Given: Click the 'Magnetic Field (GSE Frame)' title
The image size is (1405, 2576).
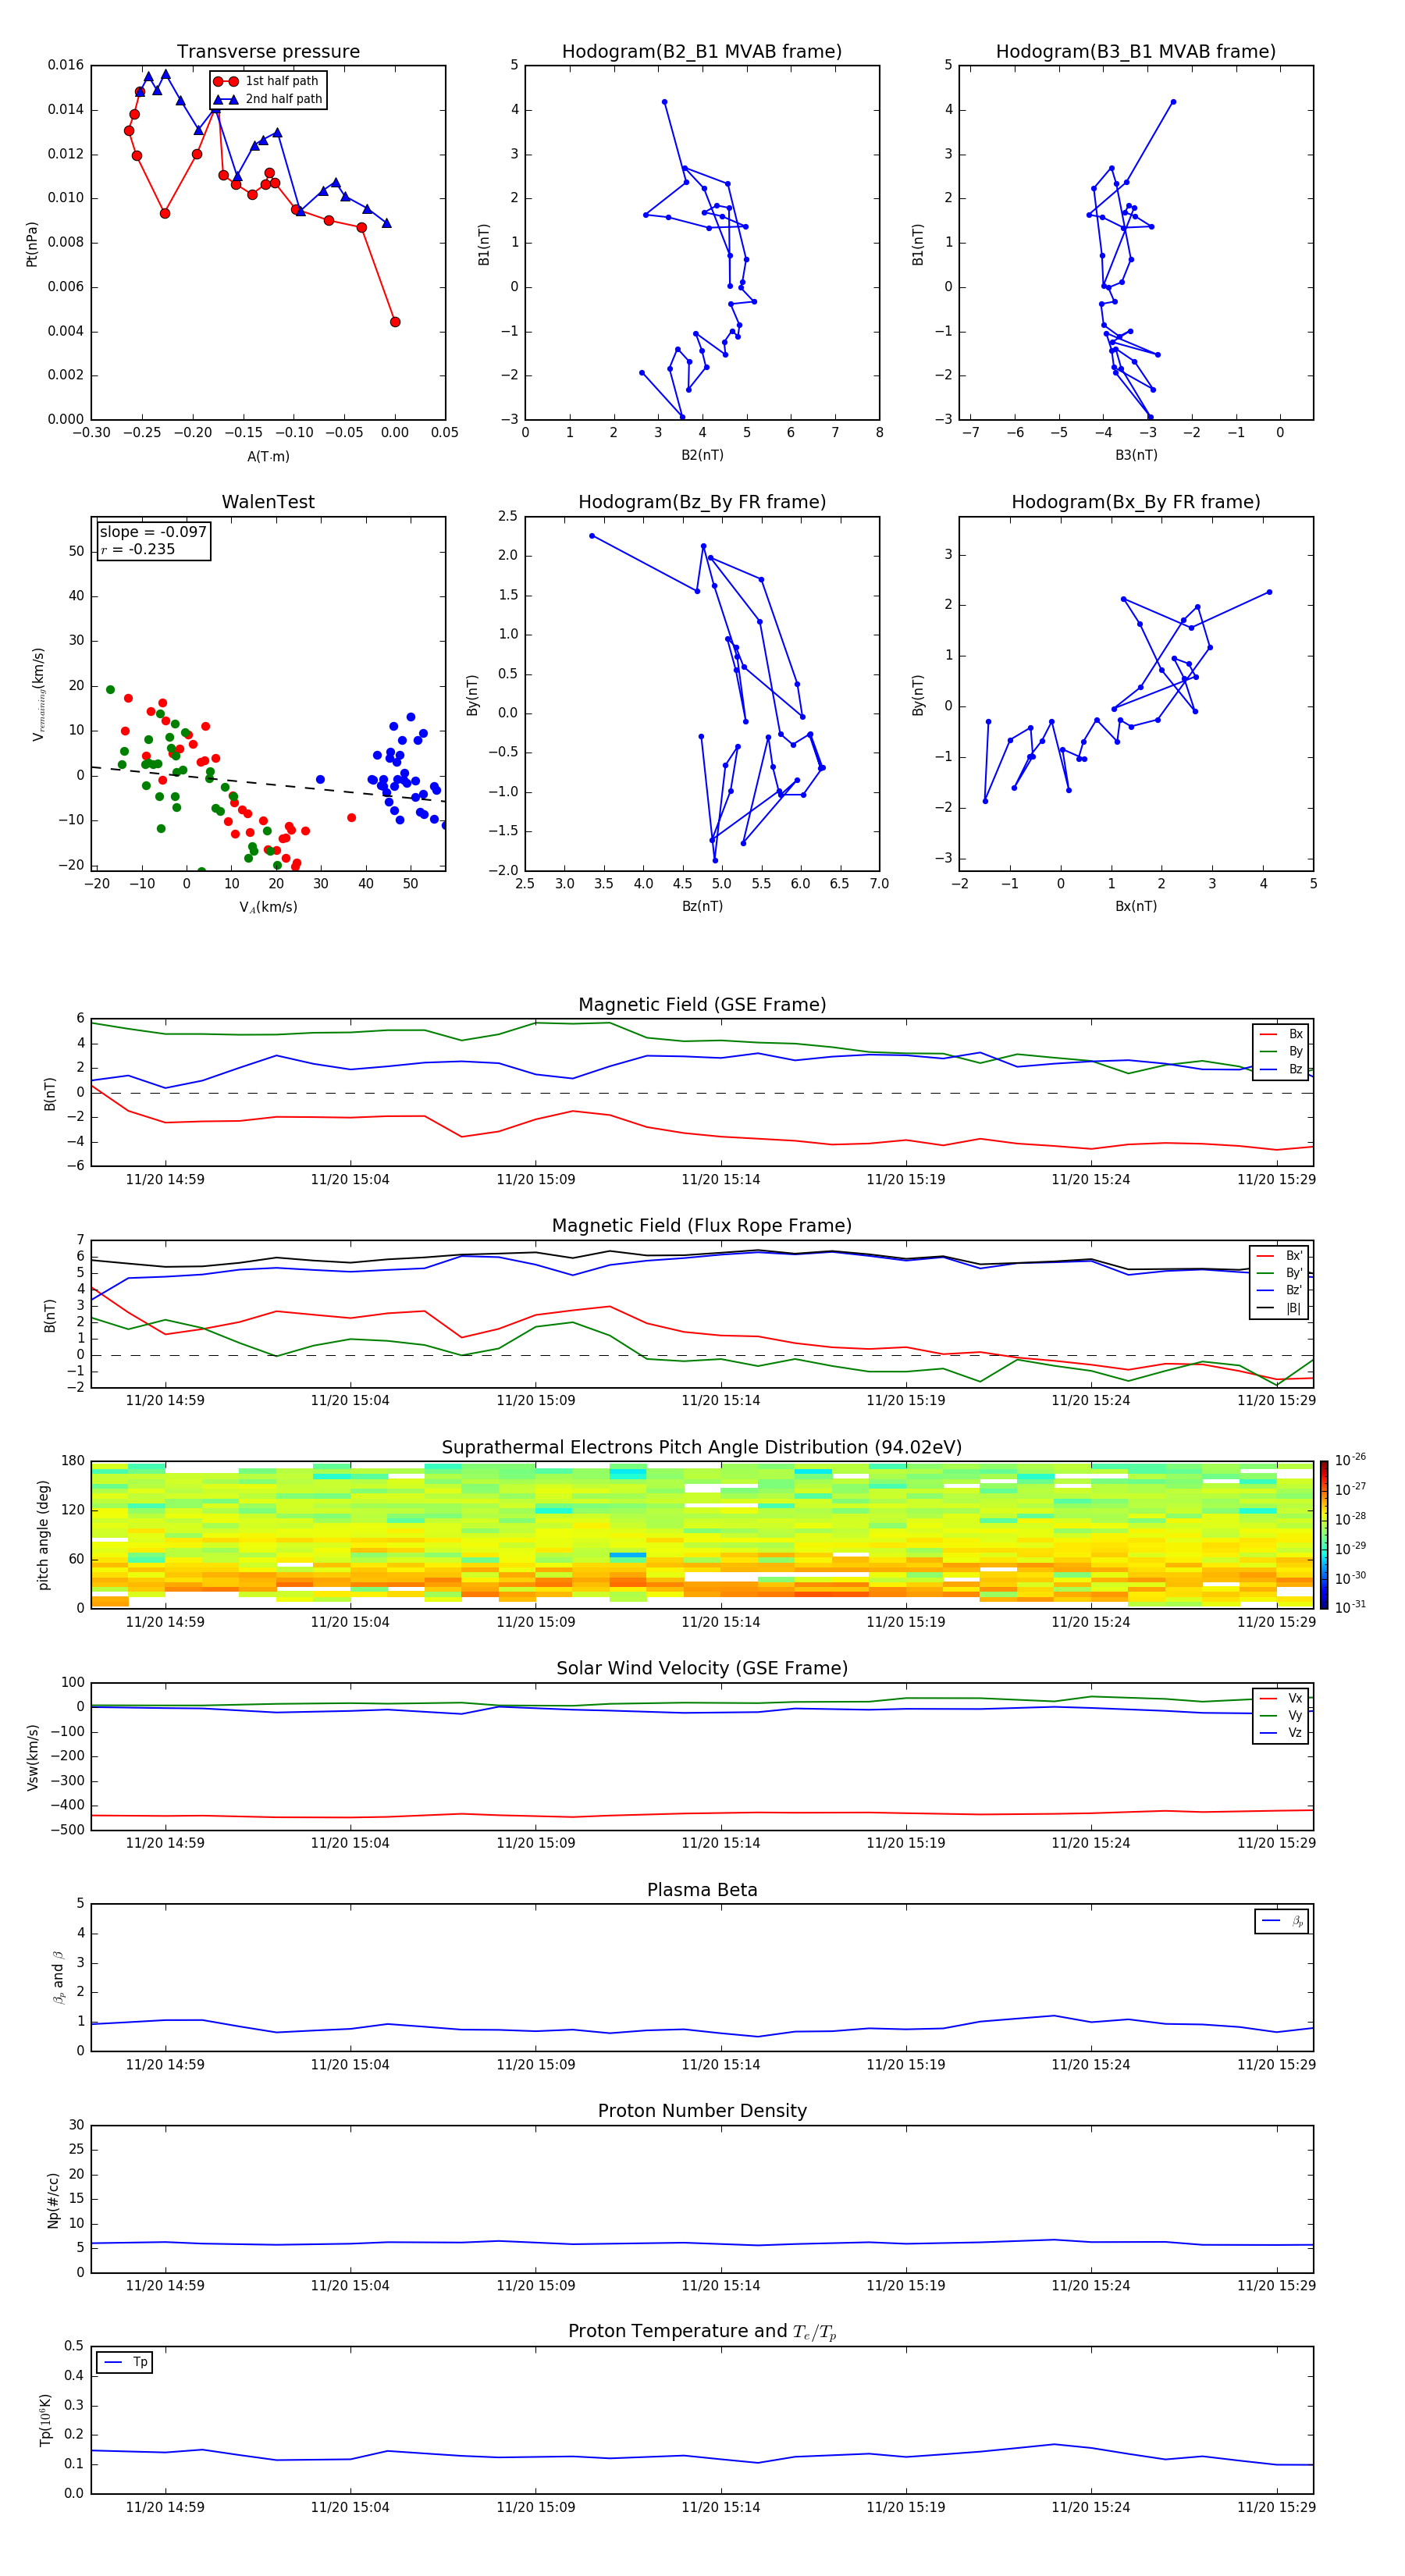Looking at the screenshot, I should point(702,1005).
